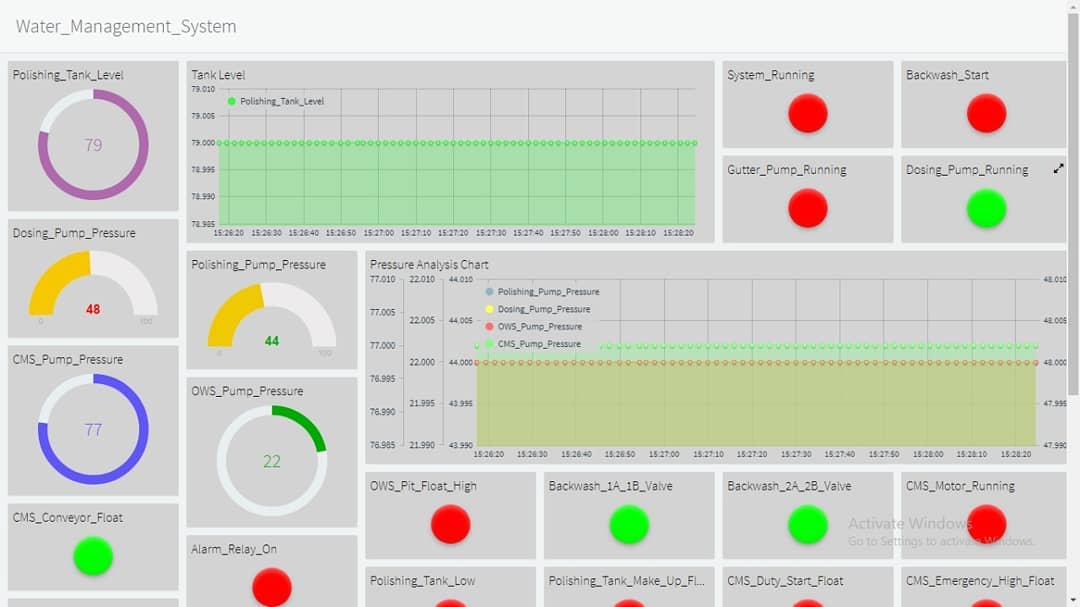
Task: Toggle Polishing_Pump_Pressure legend entry in chart
Action: [x=548, y=292]
